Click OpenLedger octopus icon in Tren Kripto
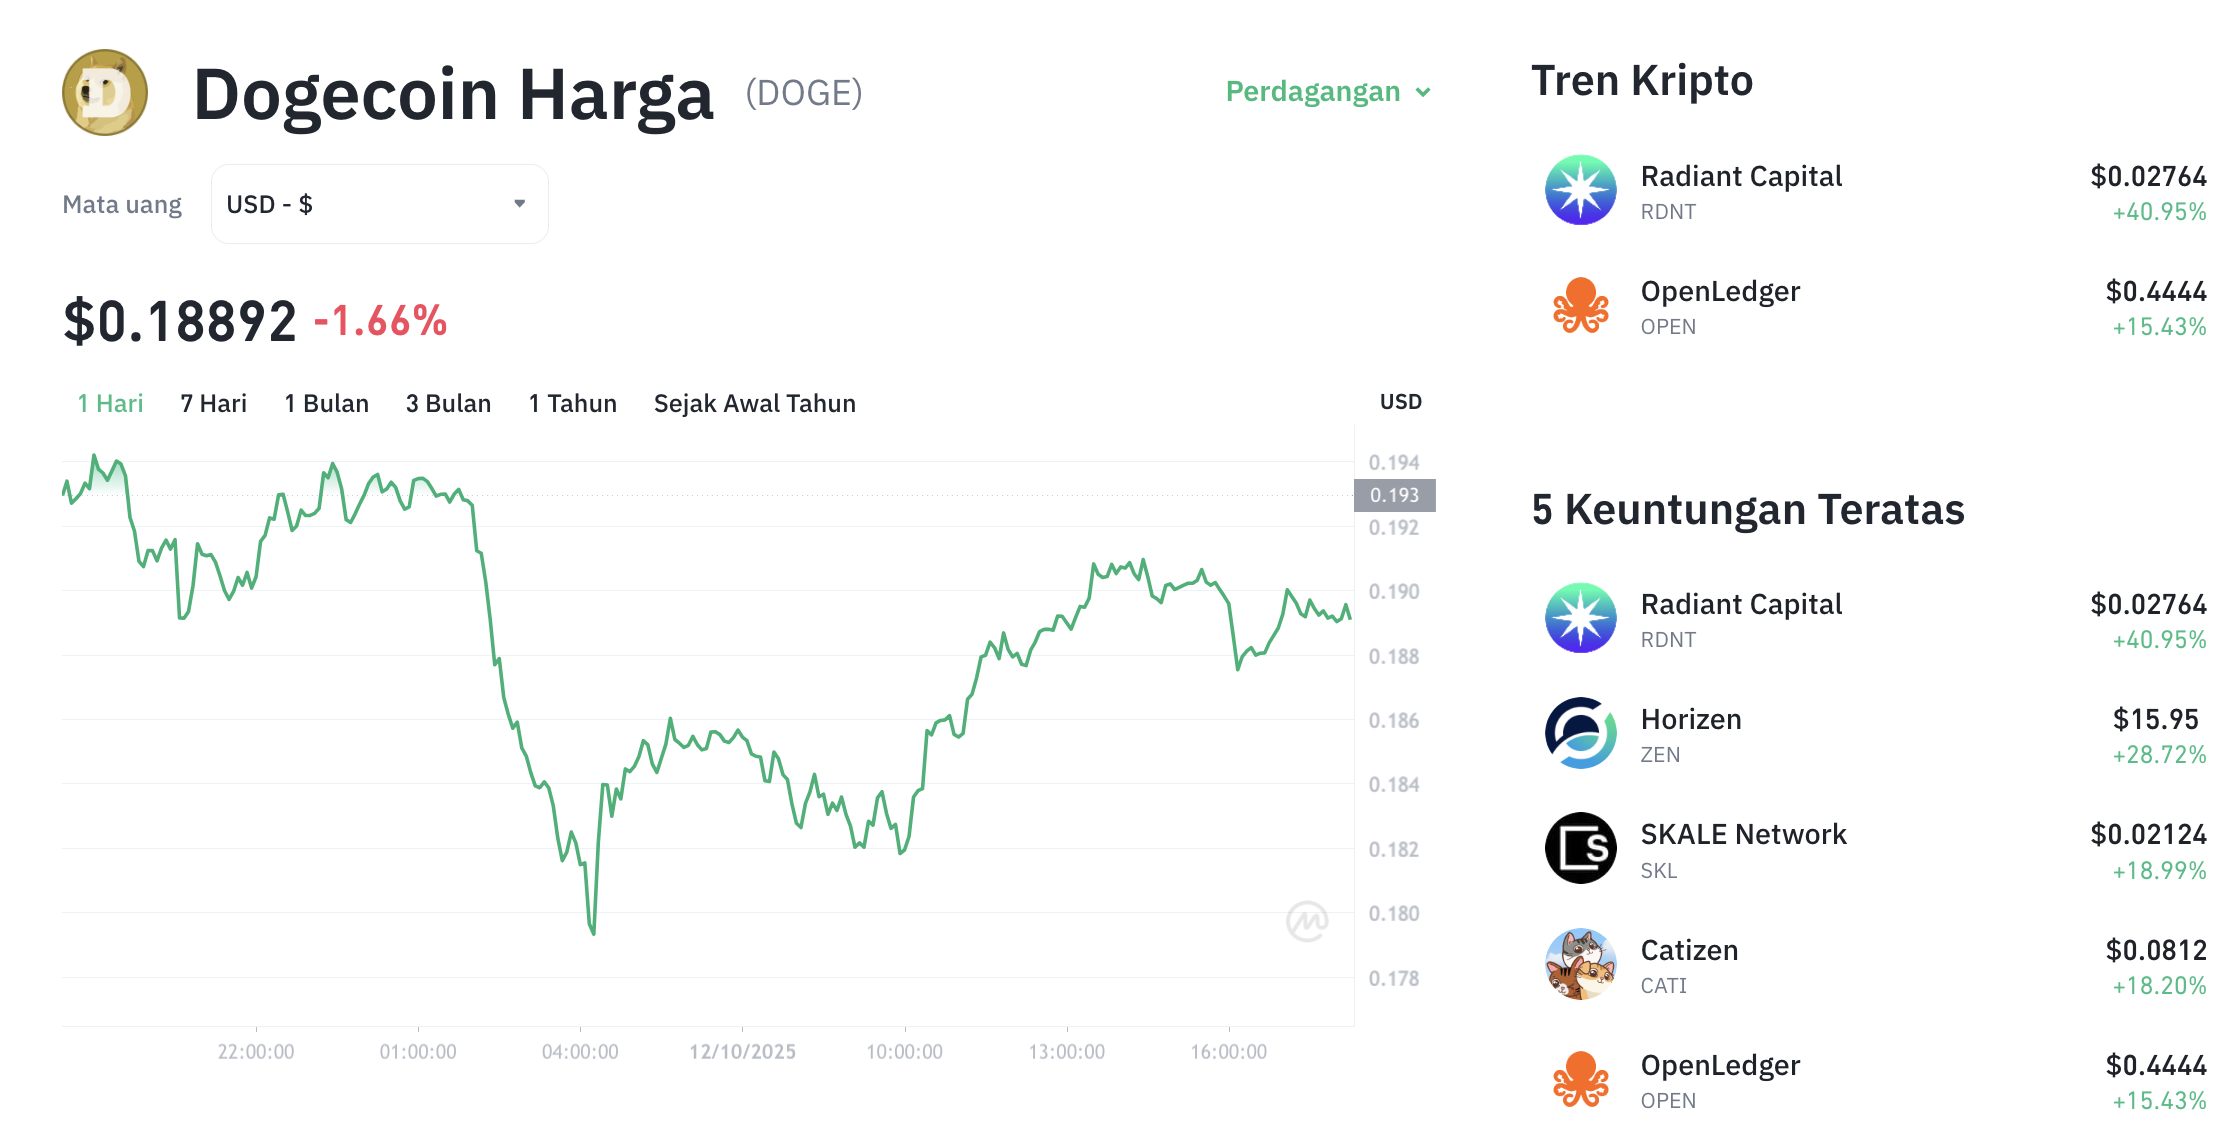This screenshot has height=1146, width=2232. click(1580, 306)
